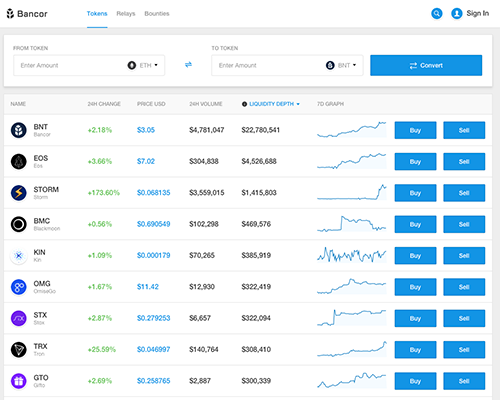Buy OMG token
Image resolution: width=500 pixels, height=400 pixels.
415,287
